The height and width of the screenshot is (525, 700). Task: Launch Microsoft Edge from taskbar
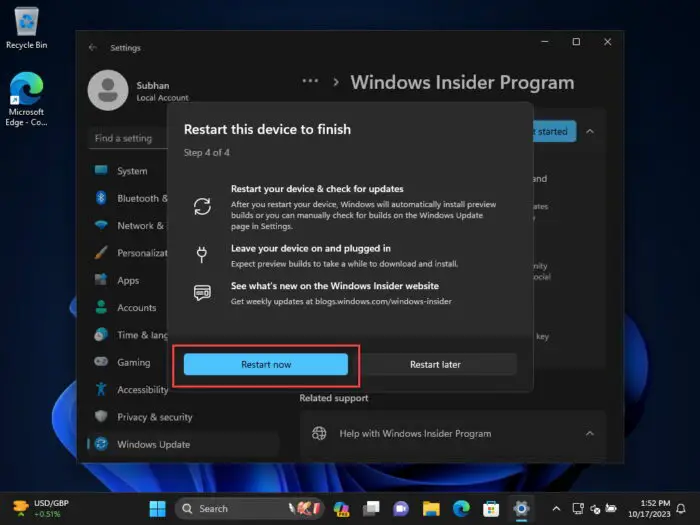461,508
